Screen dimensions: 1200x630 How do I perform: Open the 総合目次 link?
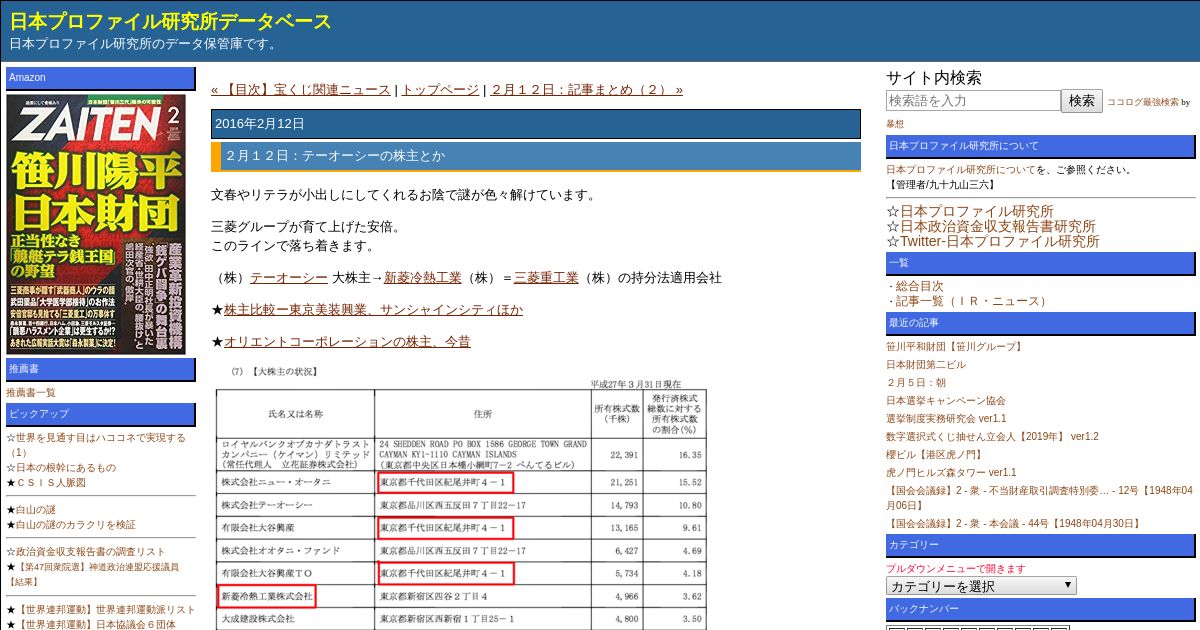click(919, 286)
